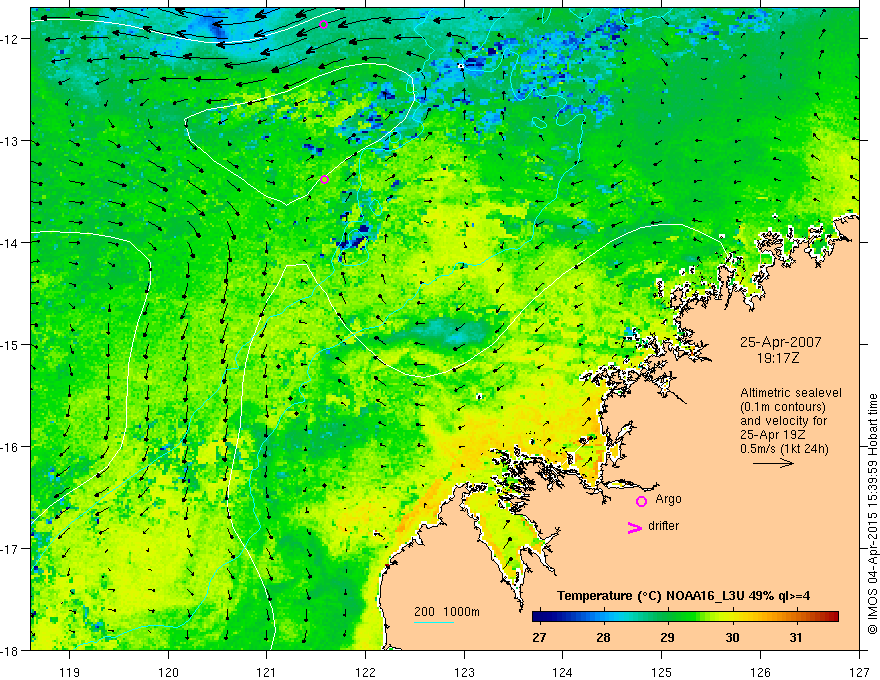Click the color bar tick label 27

[x=539, y=637]
